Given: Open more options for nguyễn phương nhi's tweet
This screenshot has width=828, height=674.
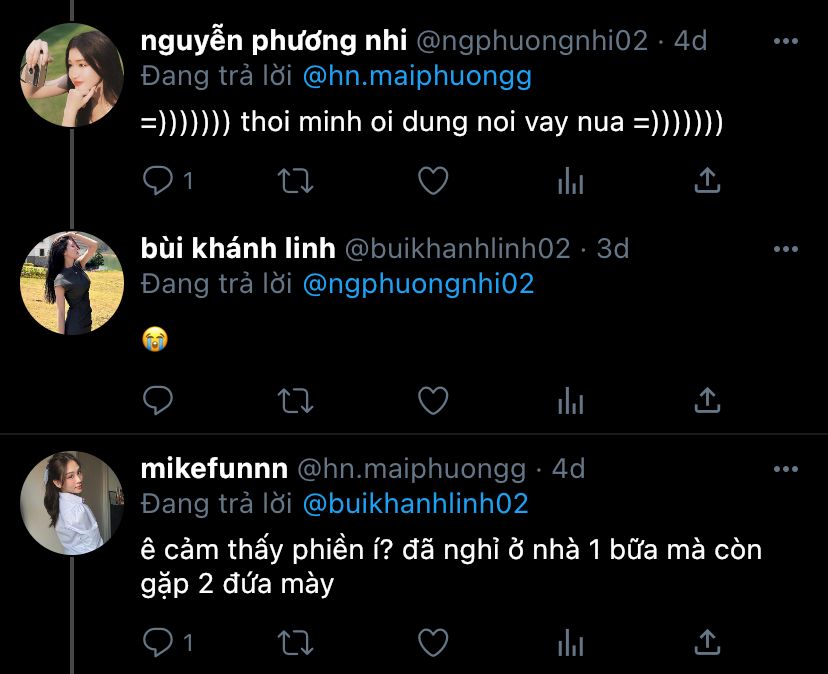Looking at the screenshot, I should coord(785,41).
